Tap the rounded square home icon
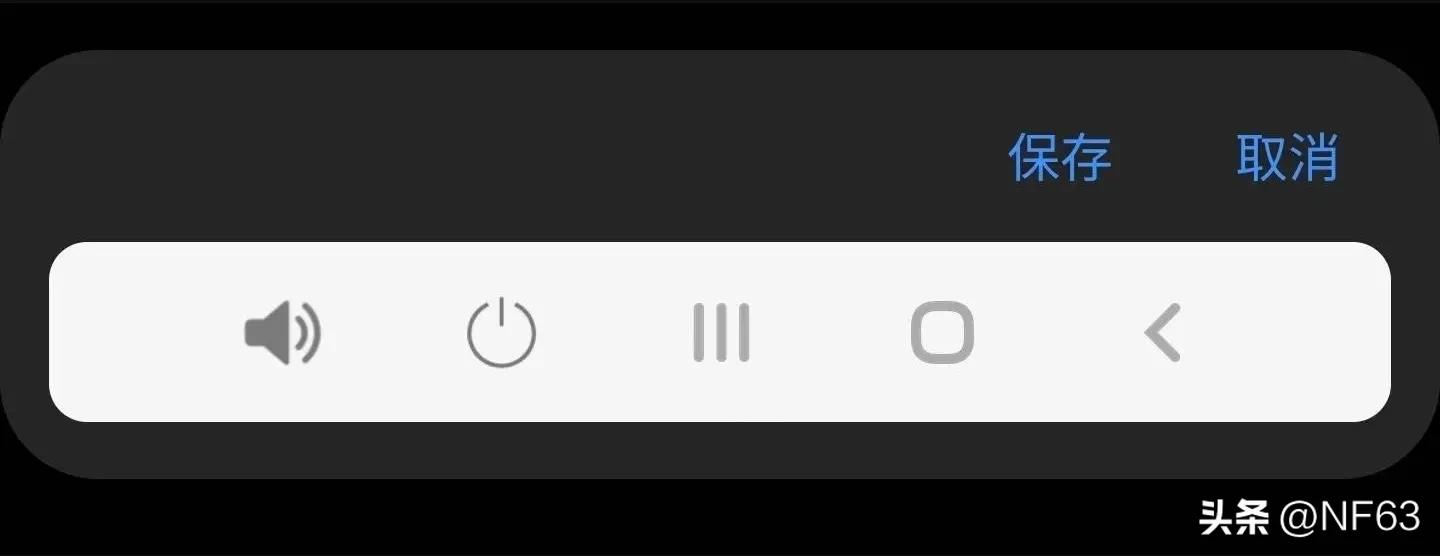This screenshot has height=556, width=1440. (x=942, y=333)
